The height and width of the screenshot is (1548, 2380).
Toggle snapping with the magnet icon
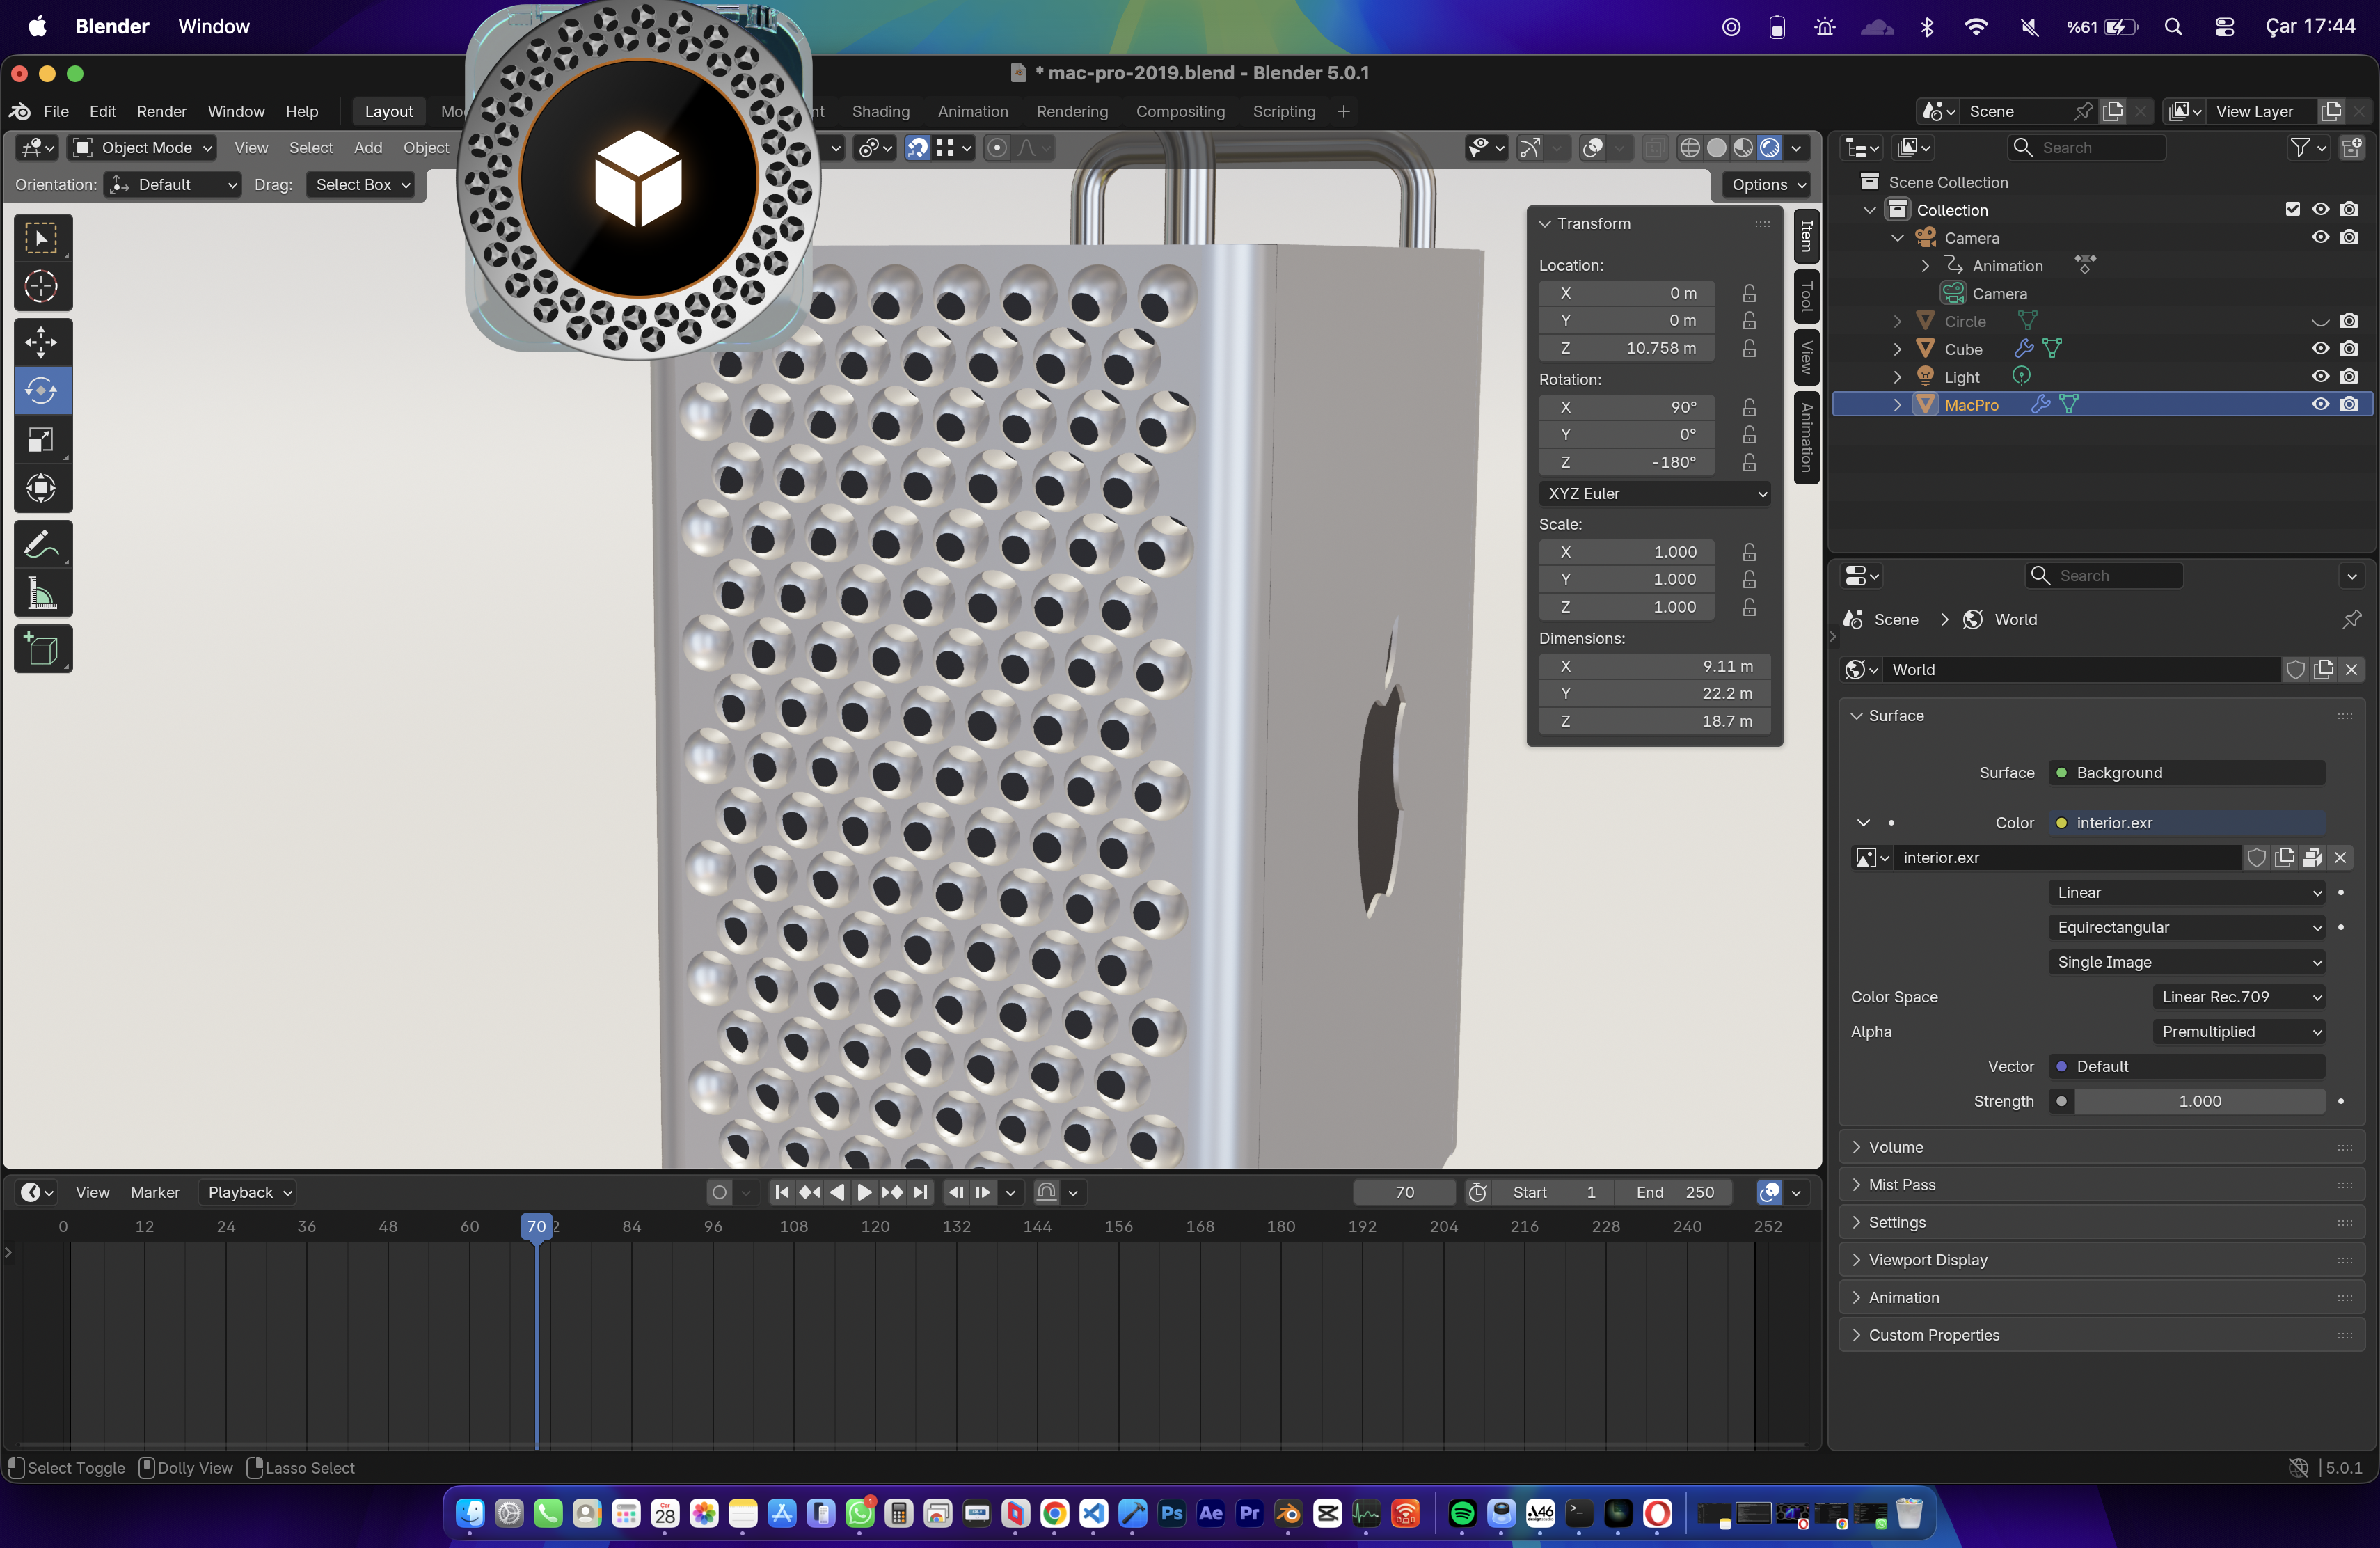point(917,148)
